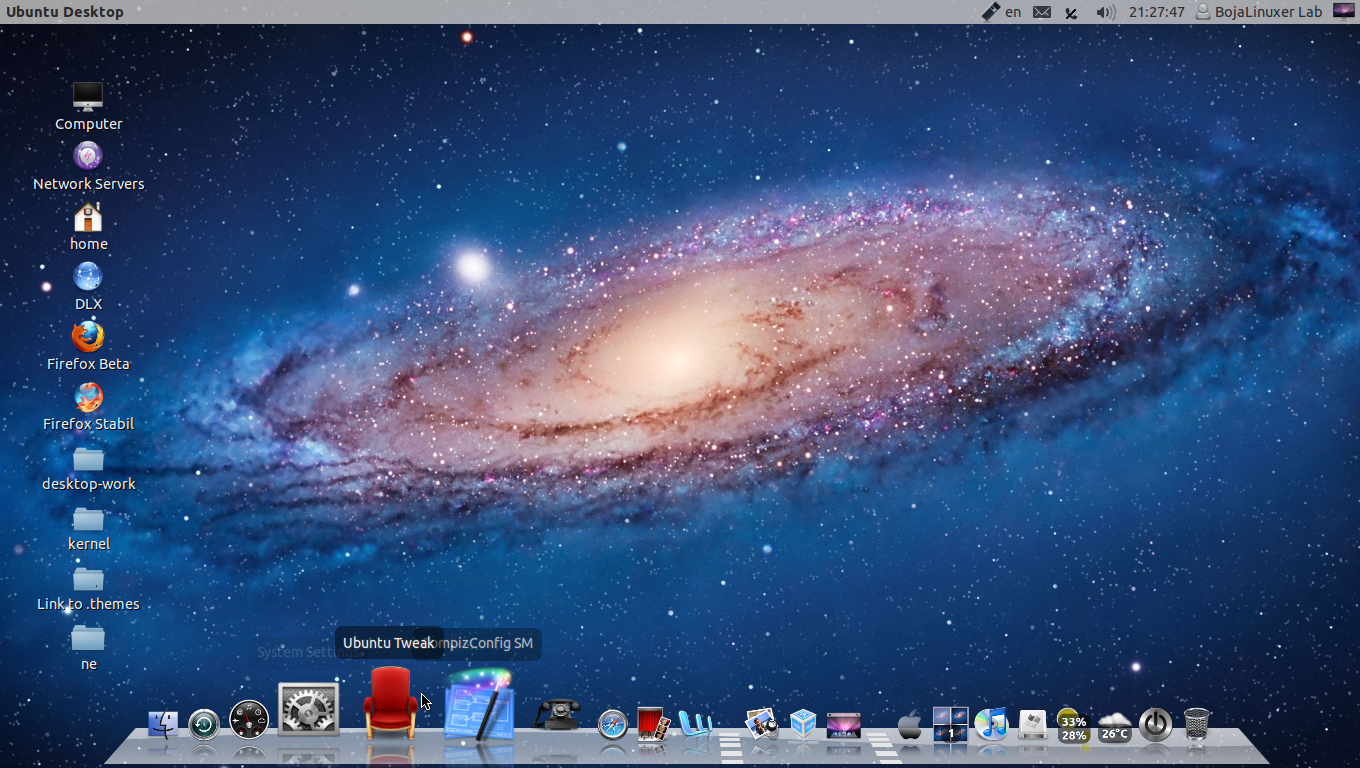Open the Preview photos icon in dock
The height and width of the screenshot is (768, 1360).
click(762, 724)
